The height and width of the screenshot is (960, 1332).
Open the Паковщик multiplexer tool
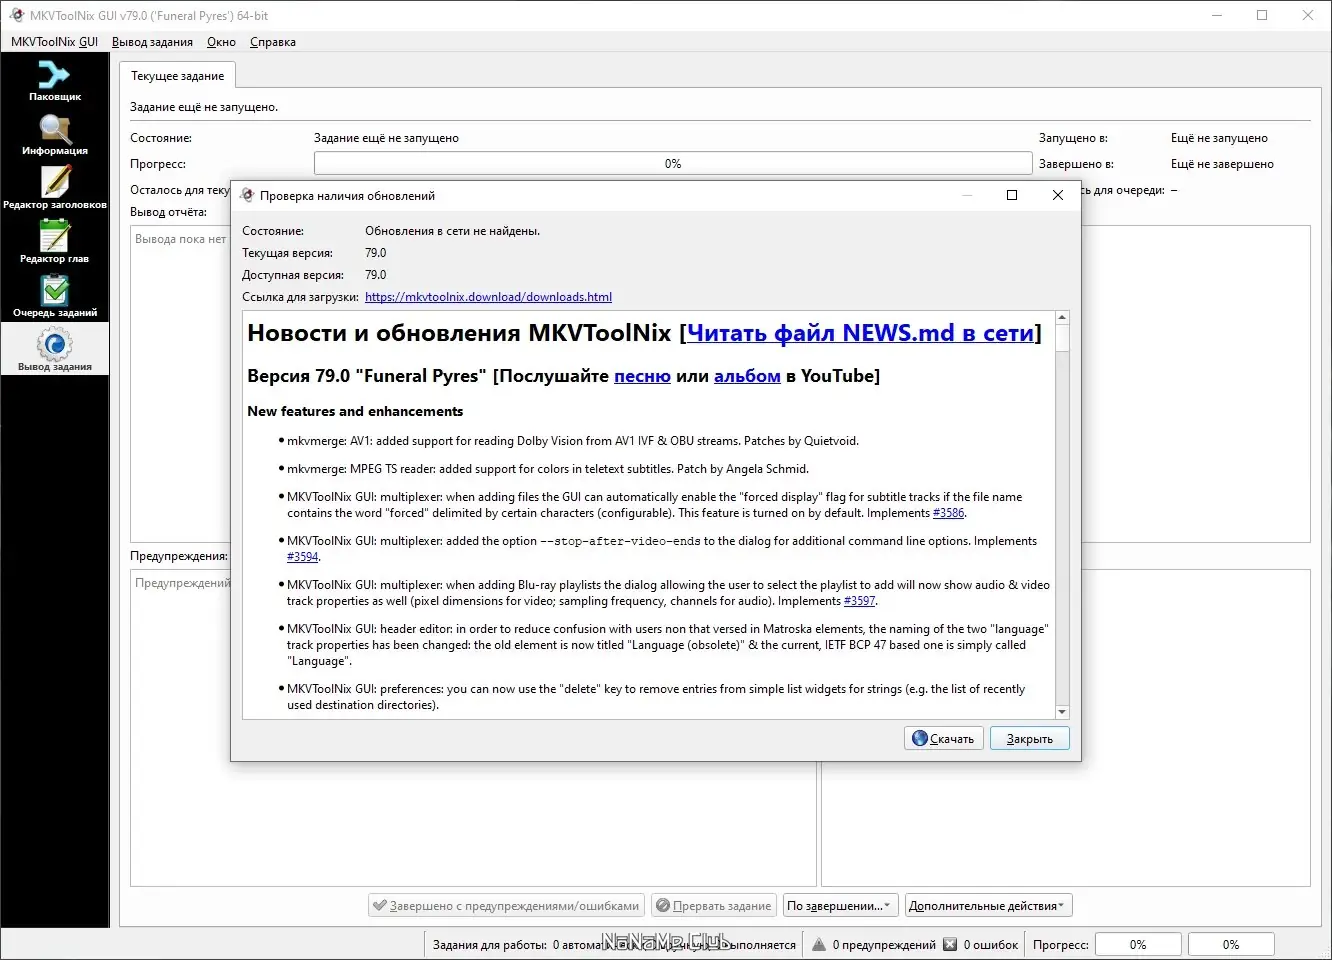[54, 80]
